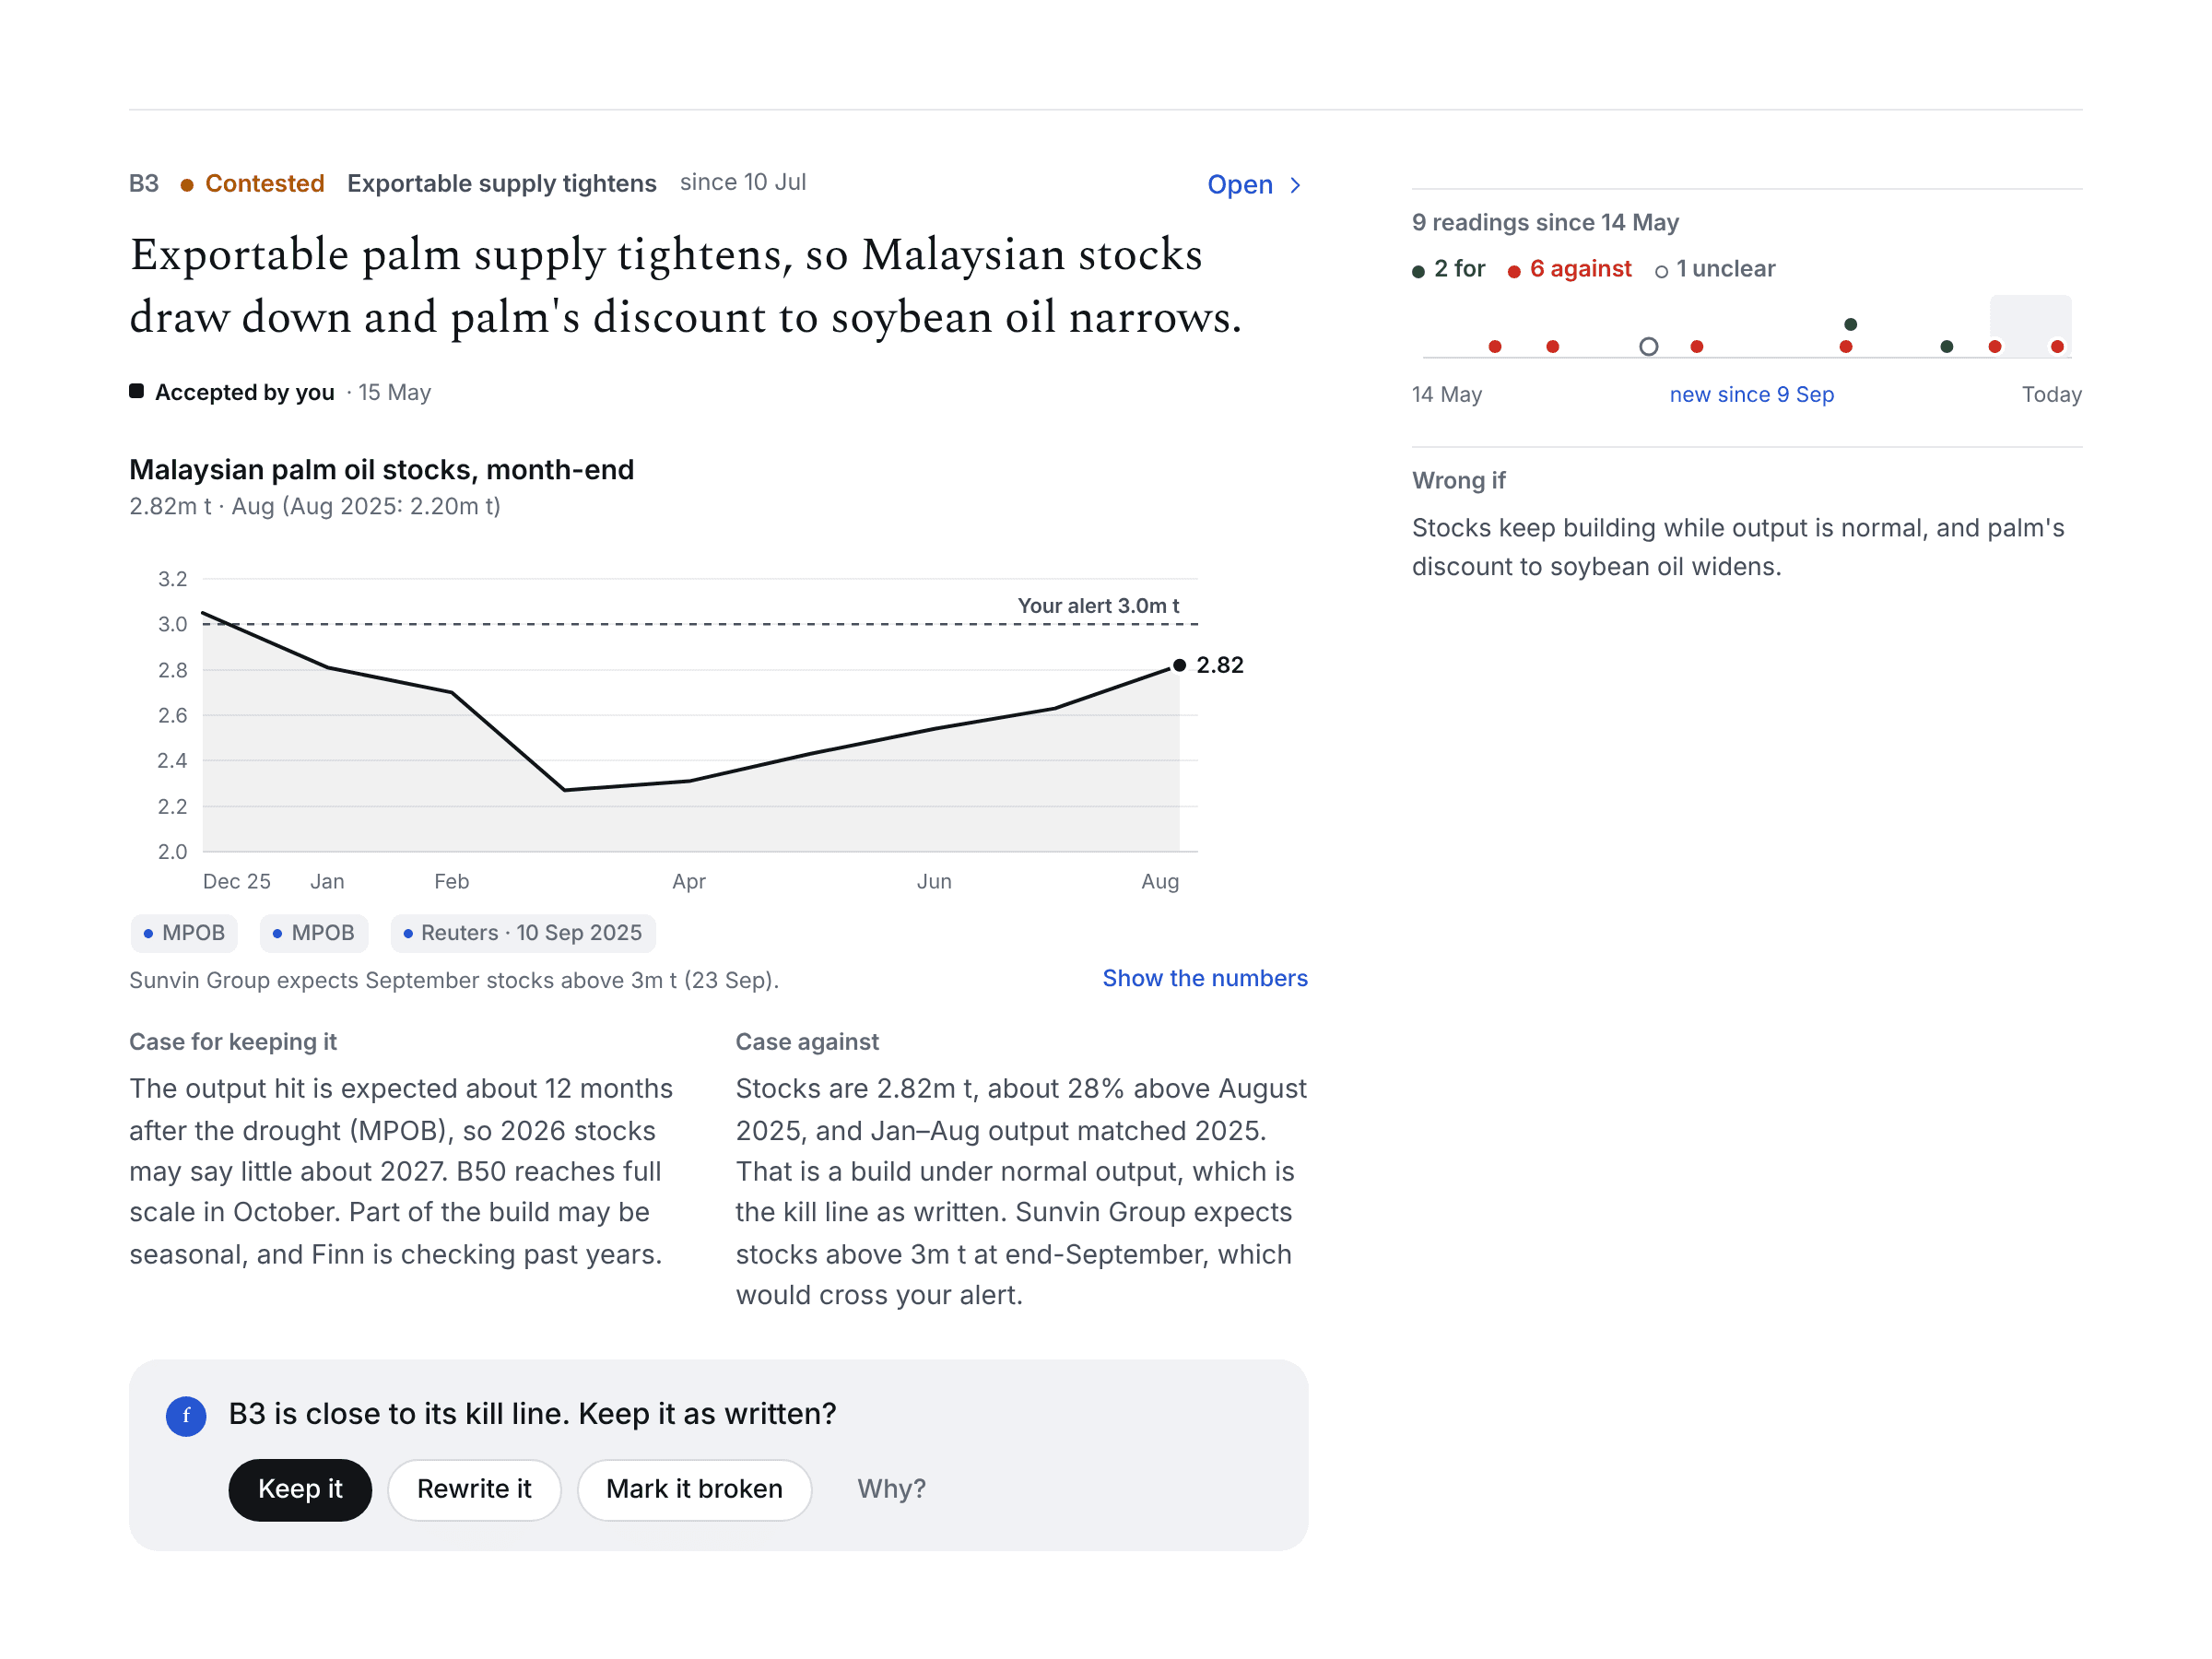Click the Rewrite it button
The width and height of the screenshot is (2212, 1659).
474,1489
